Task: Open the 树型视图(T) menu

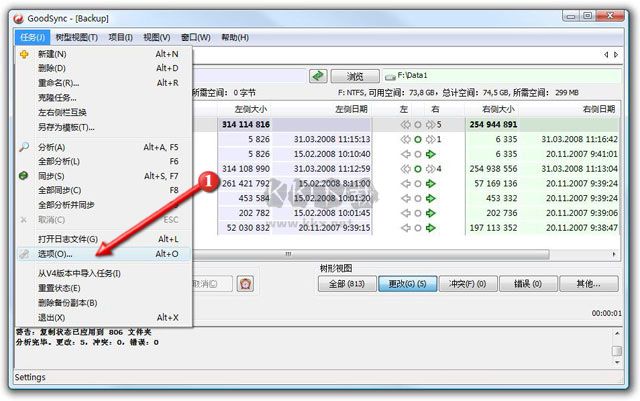Action: click(77, 37)
